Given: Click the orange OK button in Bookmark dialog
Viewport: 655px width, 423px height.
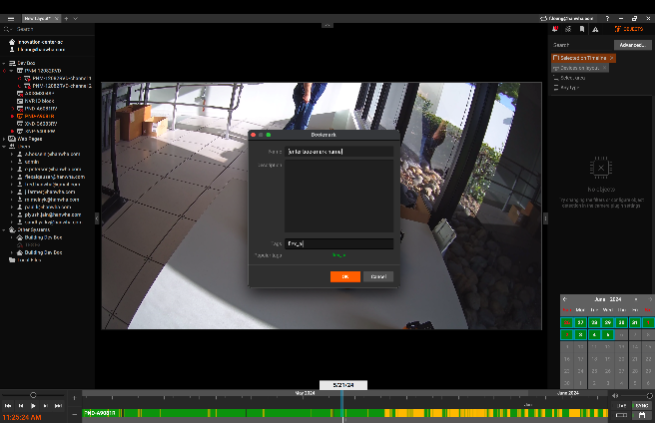Looking at the screenshot, I should (x=345, y=276).
